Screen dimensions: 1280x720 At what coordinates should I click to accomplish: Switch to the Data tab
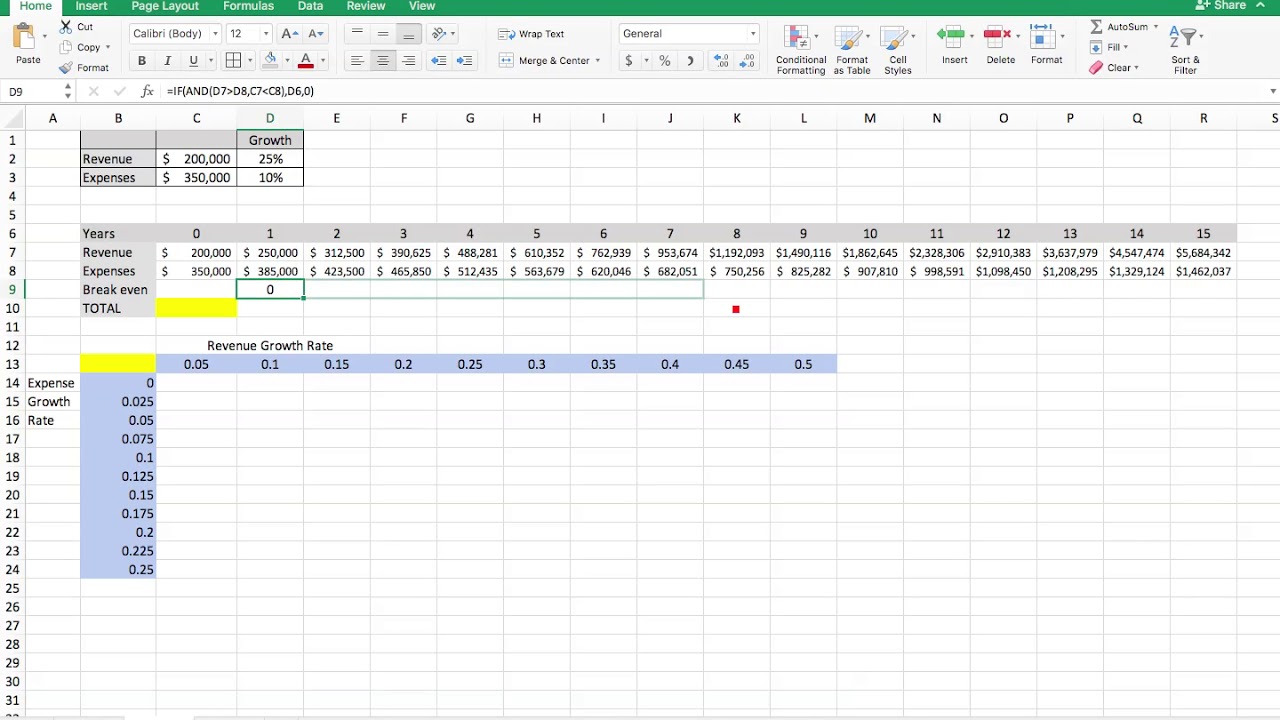[310, 6]
